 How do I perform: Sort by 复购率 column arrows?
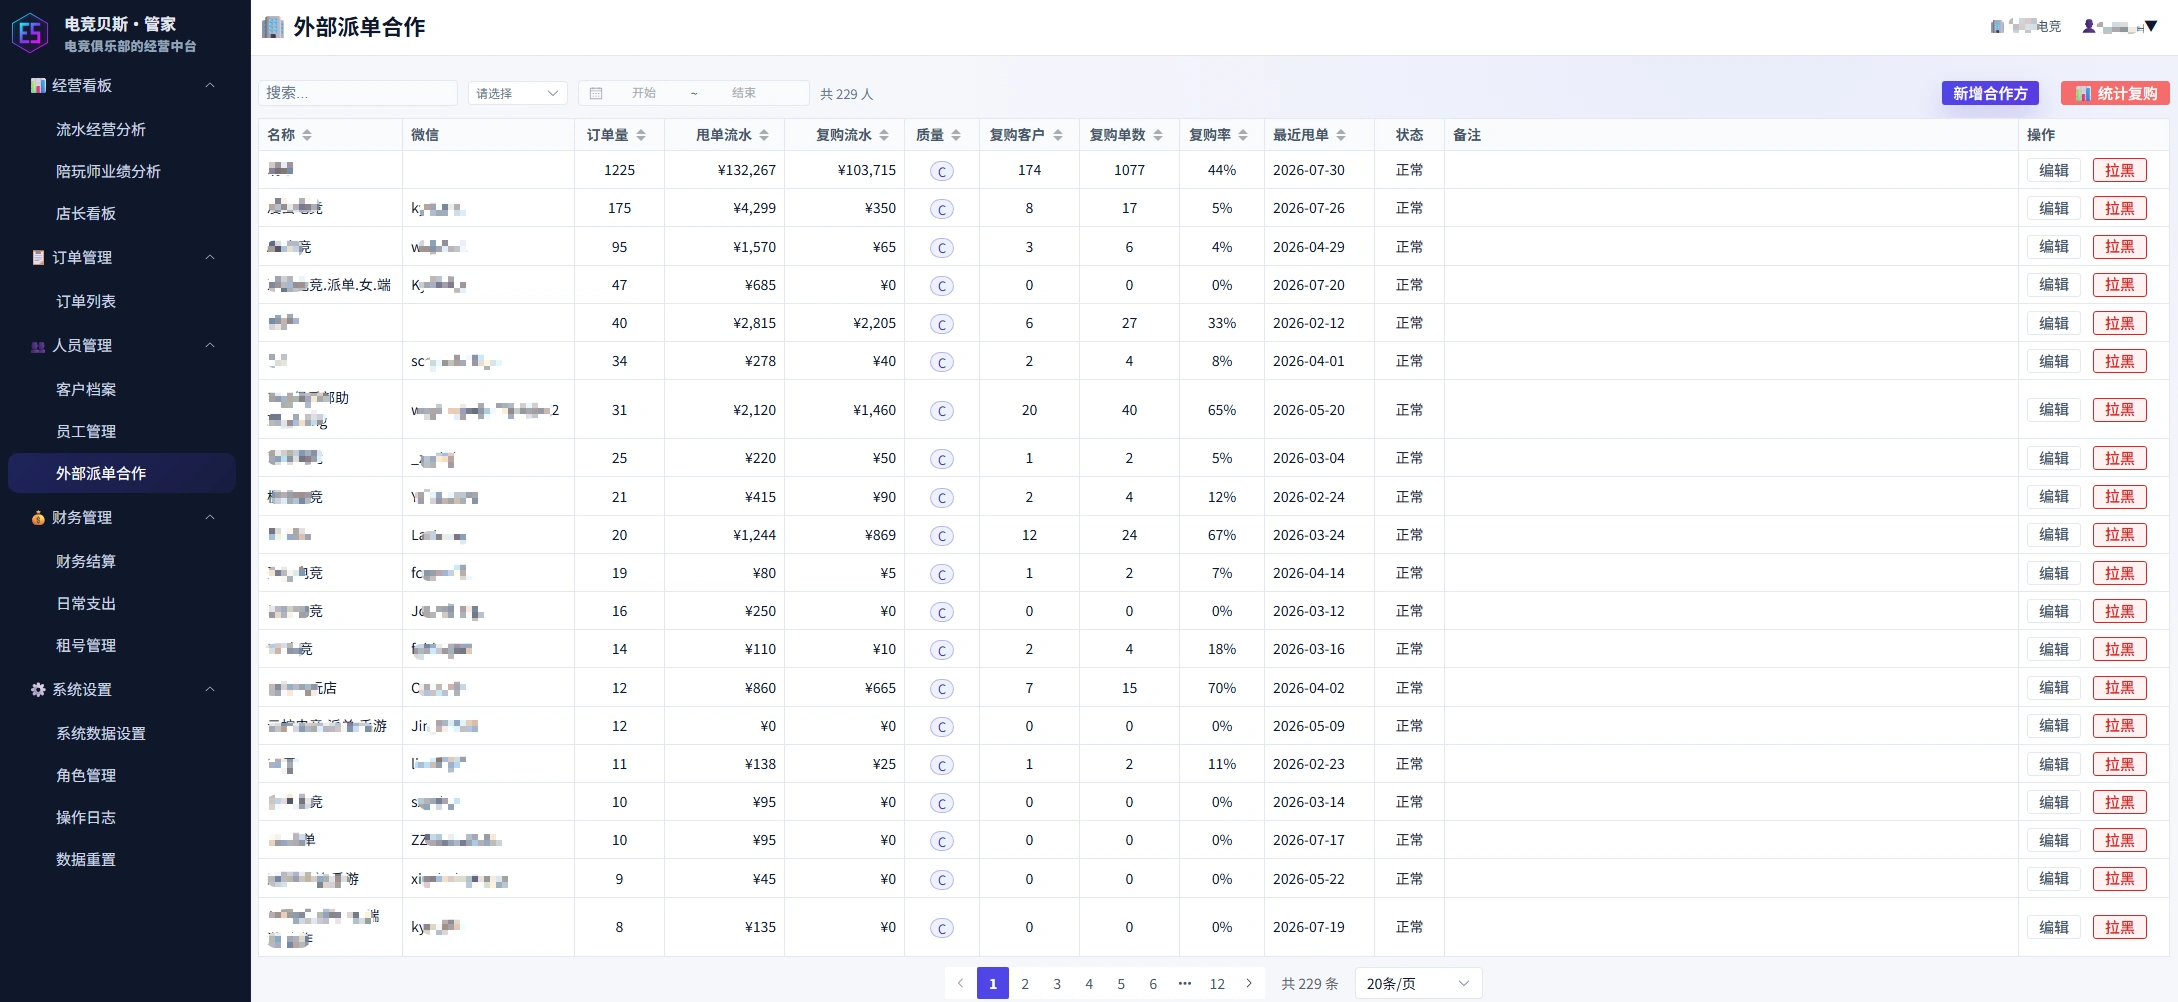1243,135
